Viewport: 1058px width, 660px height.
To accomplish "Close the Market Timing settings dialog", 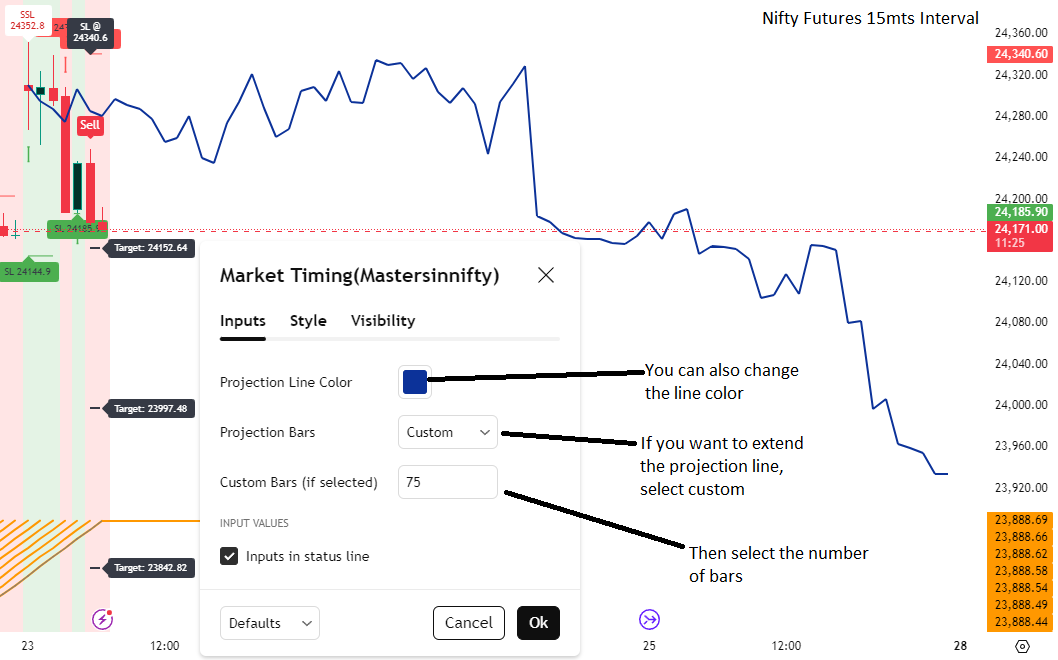I will pyautogui.click(x=546, y=275).
